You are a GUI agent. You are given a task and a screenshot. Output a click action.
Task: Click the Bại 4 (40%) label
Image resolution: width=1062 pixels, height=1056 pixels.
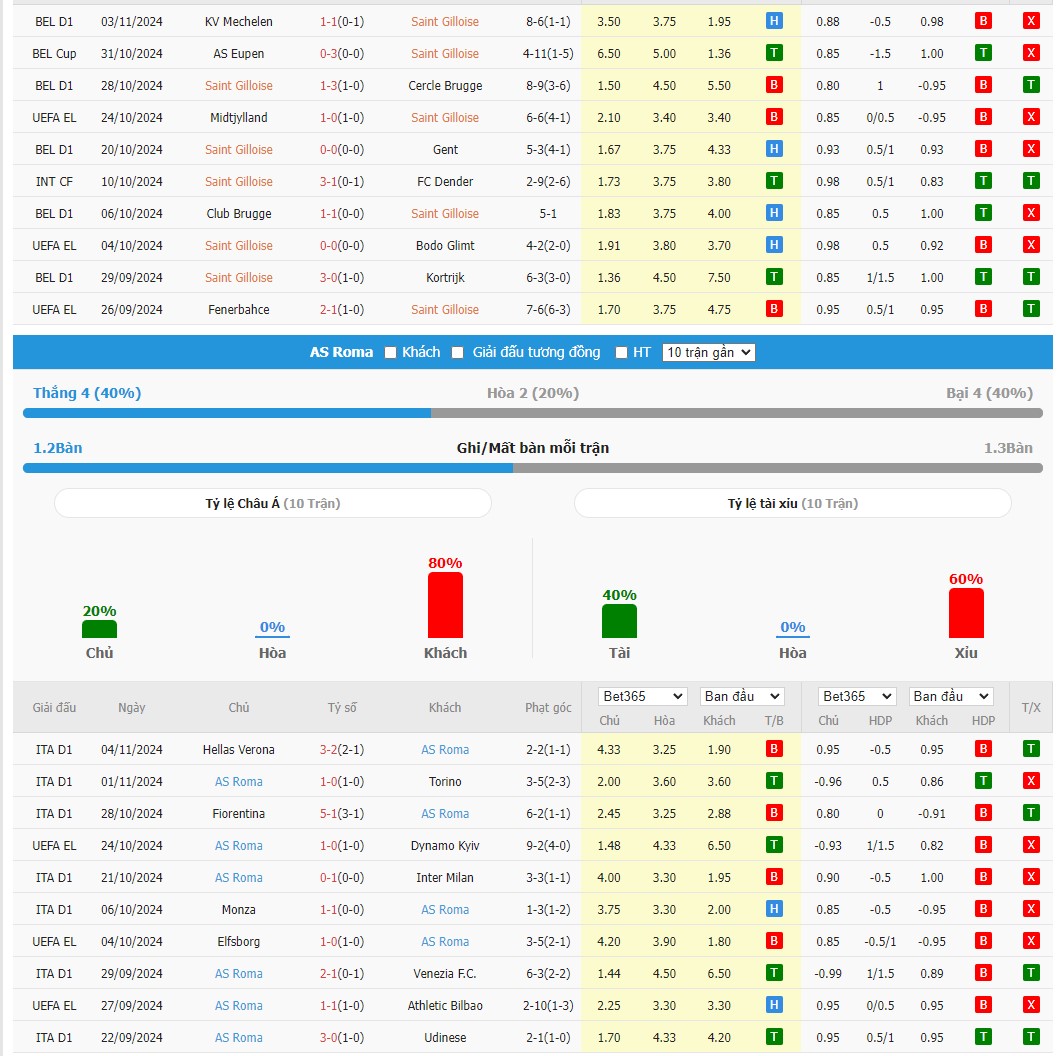click(989, 393)
